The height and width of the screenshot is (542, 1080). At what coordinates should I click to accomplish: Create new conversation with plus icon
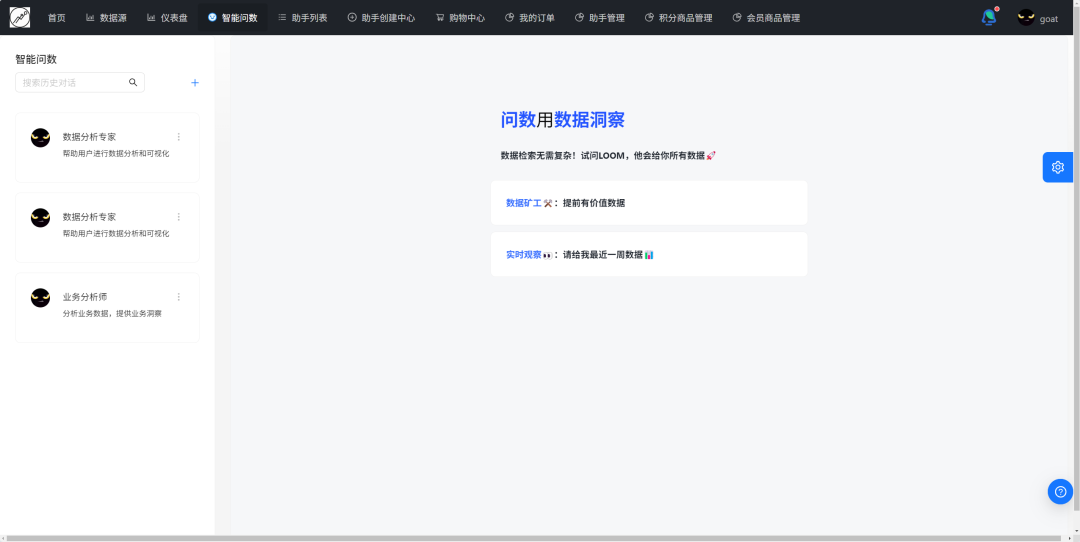pos(195,83)
